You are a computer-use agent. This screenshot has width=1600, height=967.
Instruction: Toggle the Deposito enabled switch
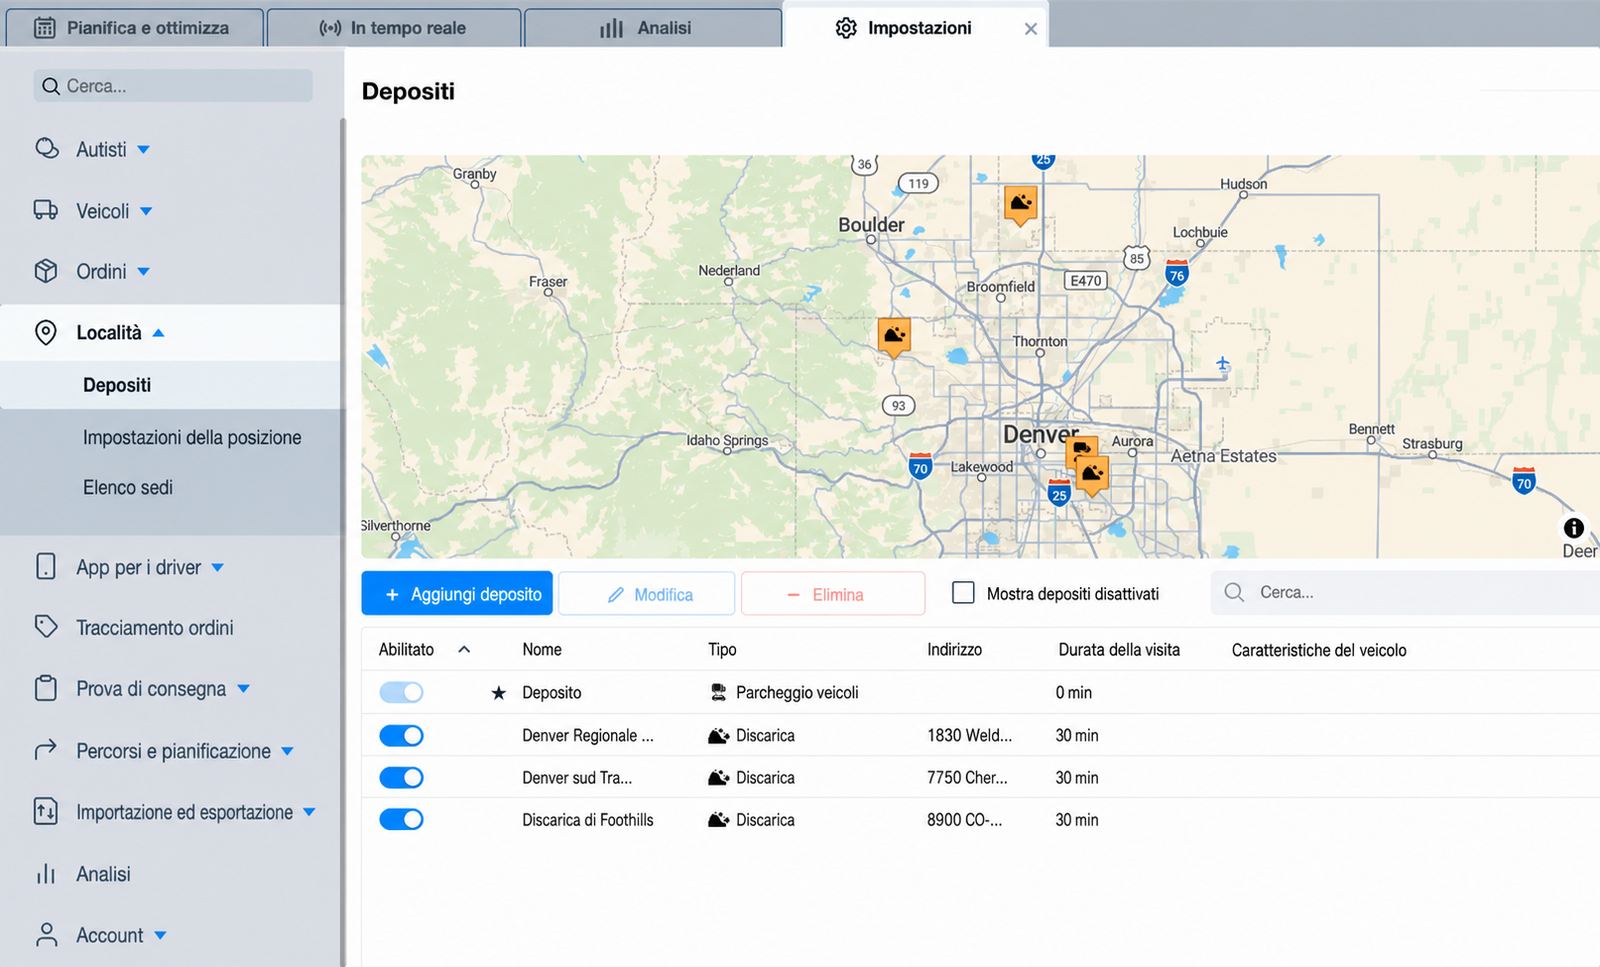coord(401,692)
